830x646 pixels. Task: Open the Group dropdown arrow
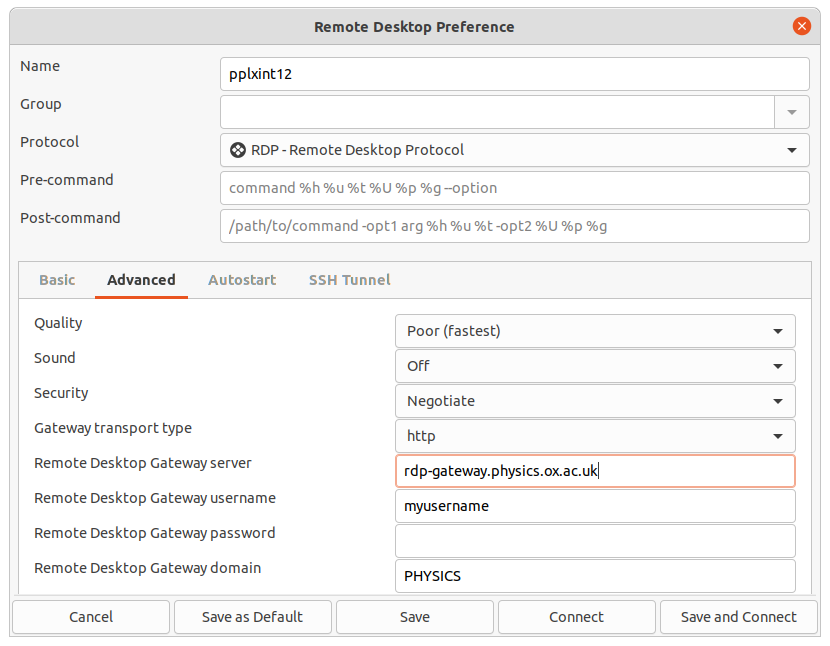point(791,112)
